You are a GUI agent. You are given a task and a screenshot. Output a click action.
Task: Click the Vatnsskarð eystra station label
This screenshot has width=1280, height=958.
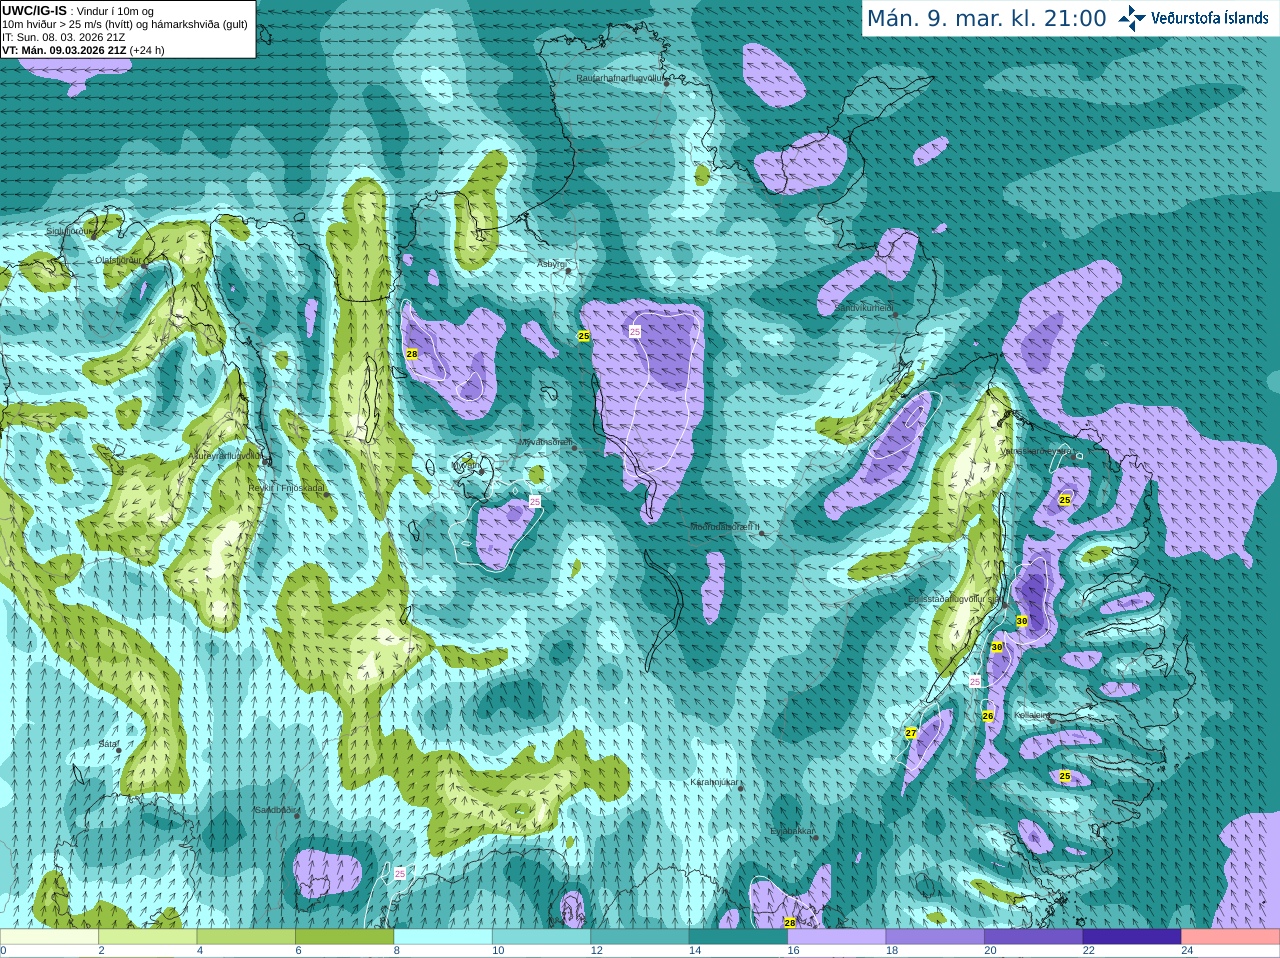1037,451
